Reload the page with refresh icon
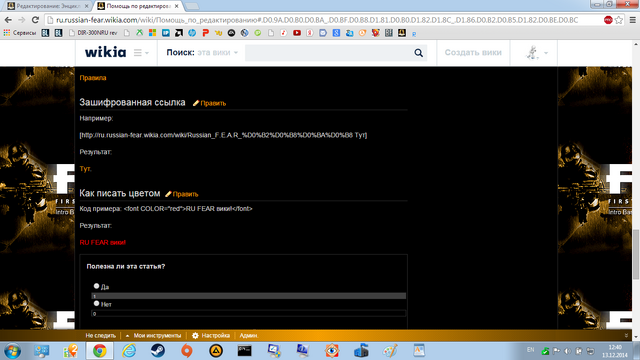The width and height of the screenshot is (640, 360). (36, 20)
